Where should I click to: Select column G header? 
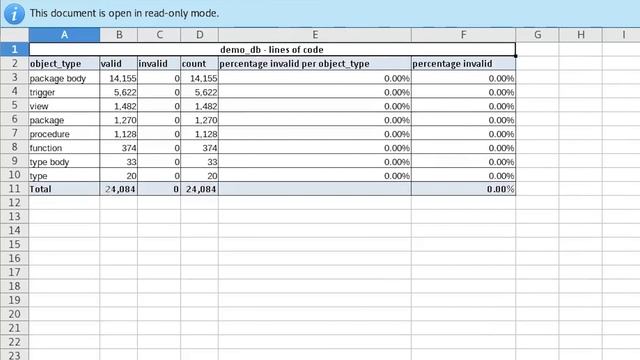[x=538, y=35]
